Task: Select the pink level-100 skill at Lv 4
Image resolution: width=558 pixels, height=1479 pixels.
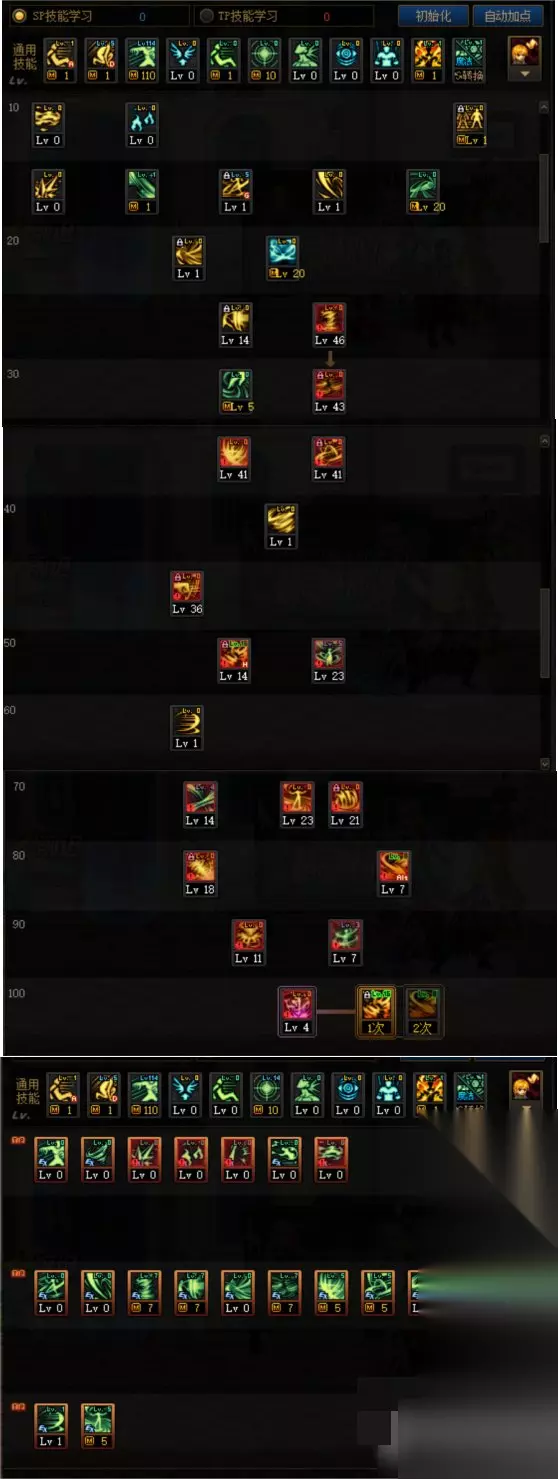Action: click(x=297, y=1011)
